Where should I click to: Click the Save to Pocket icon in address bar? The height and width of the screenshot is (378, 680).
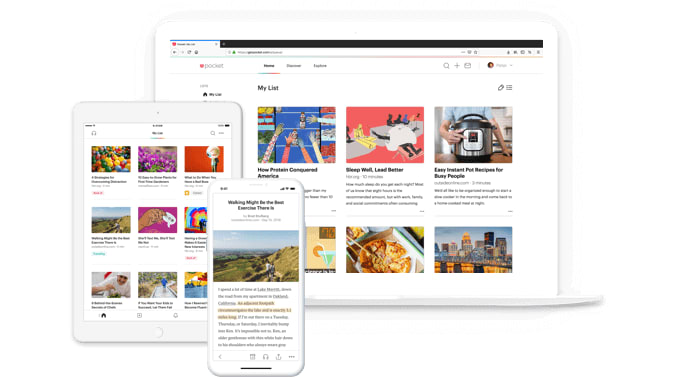(469, 52)
